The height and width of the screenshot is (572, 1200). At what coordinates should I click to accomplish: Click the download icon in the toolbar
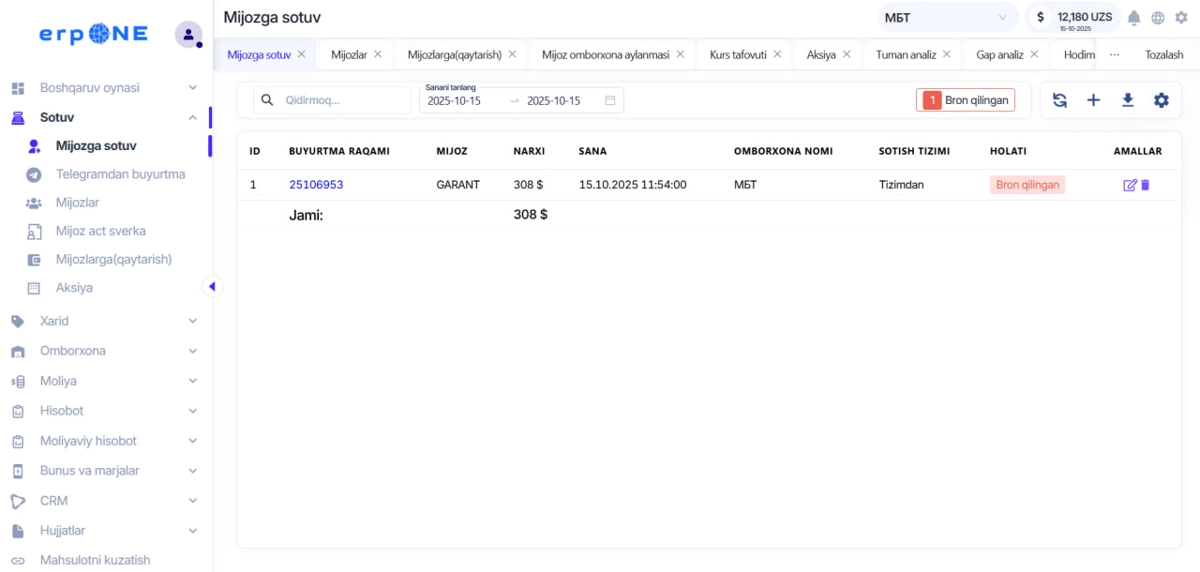click(x=1127, y=100)
